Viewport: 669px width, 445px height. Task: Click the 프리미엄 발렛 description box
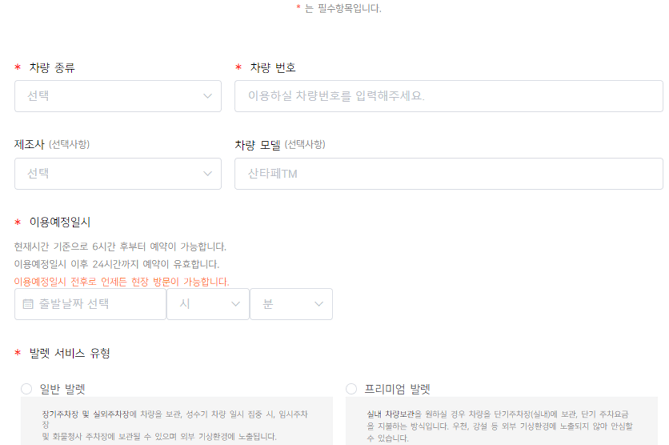click(x=501, y=421)
